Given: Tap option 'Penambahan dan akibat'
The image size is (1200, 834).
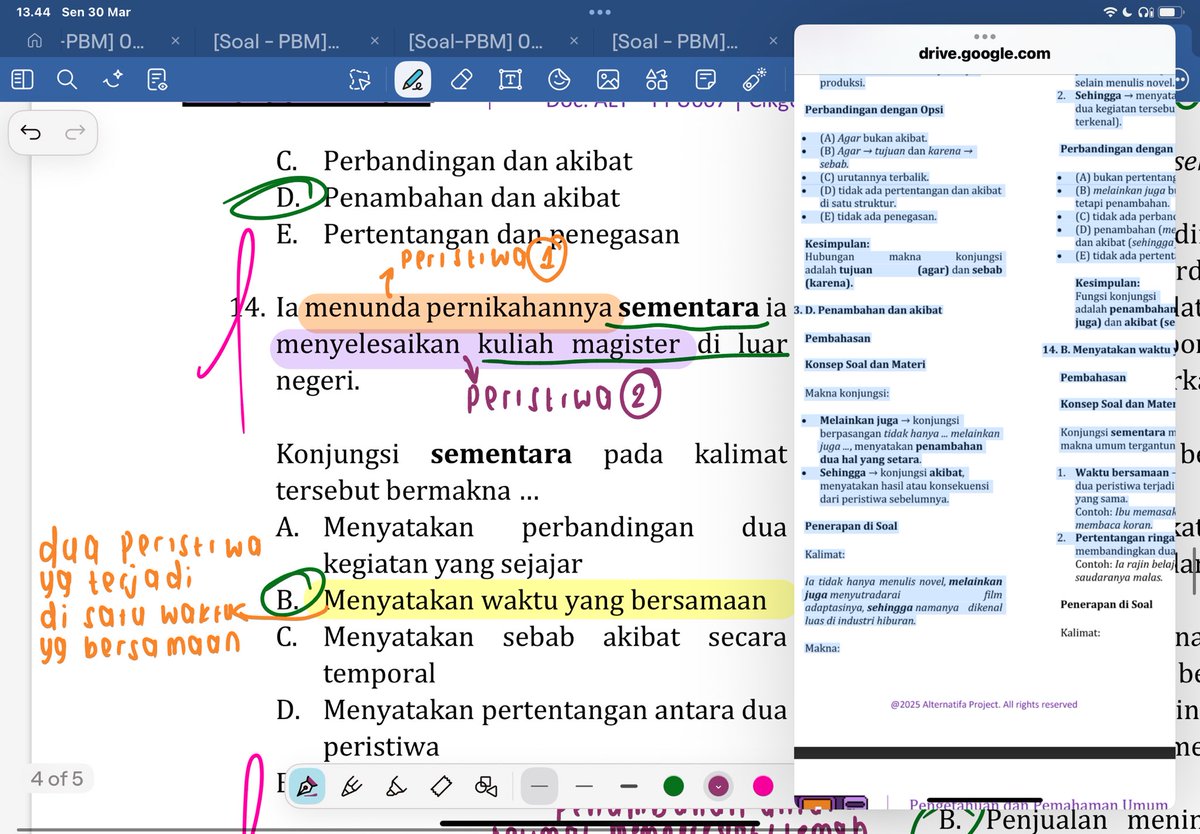Looking at the screenshot, I should click(472, 198).
